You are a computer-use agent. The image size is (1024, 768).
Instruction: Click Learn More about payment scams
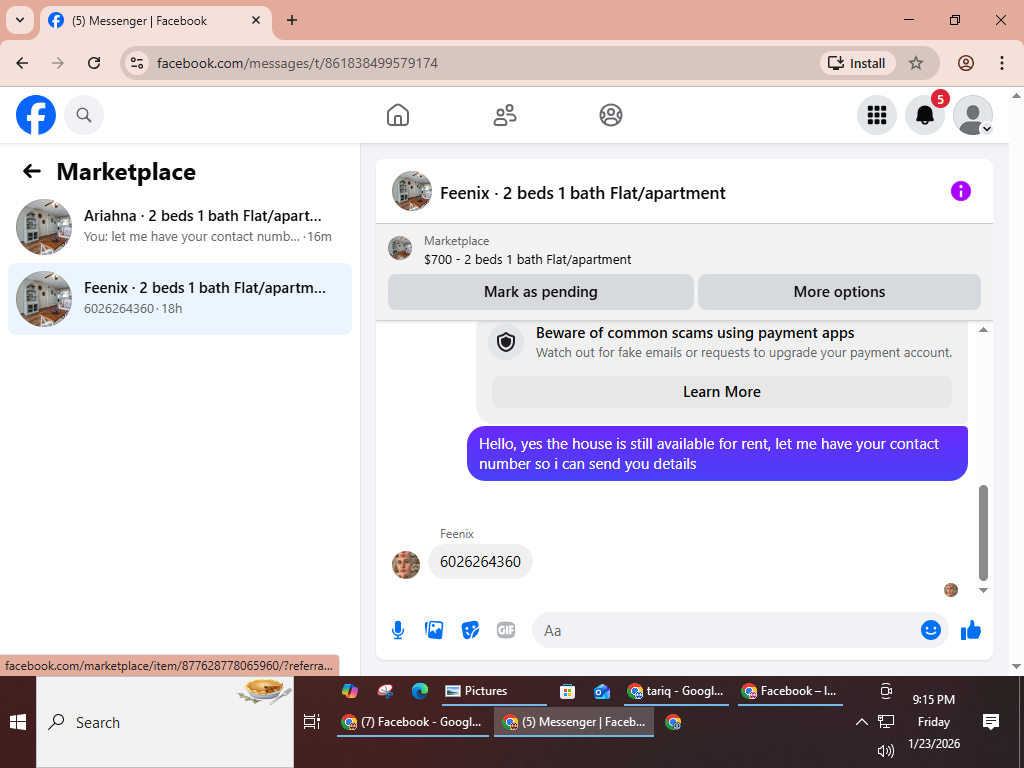pos(722,392)
